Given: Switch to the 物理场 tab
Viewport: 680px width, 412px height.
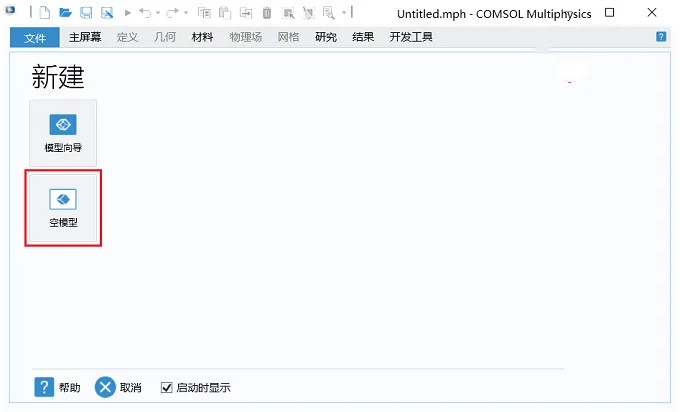Looking at the screenshot, I should coord(245,37).
